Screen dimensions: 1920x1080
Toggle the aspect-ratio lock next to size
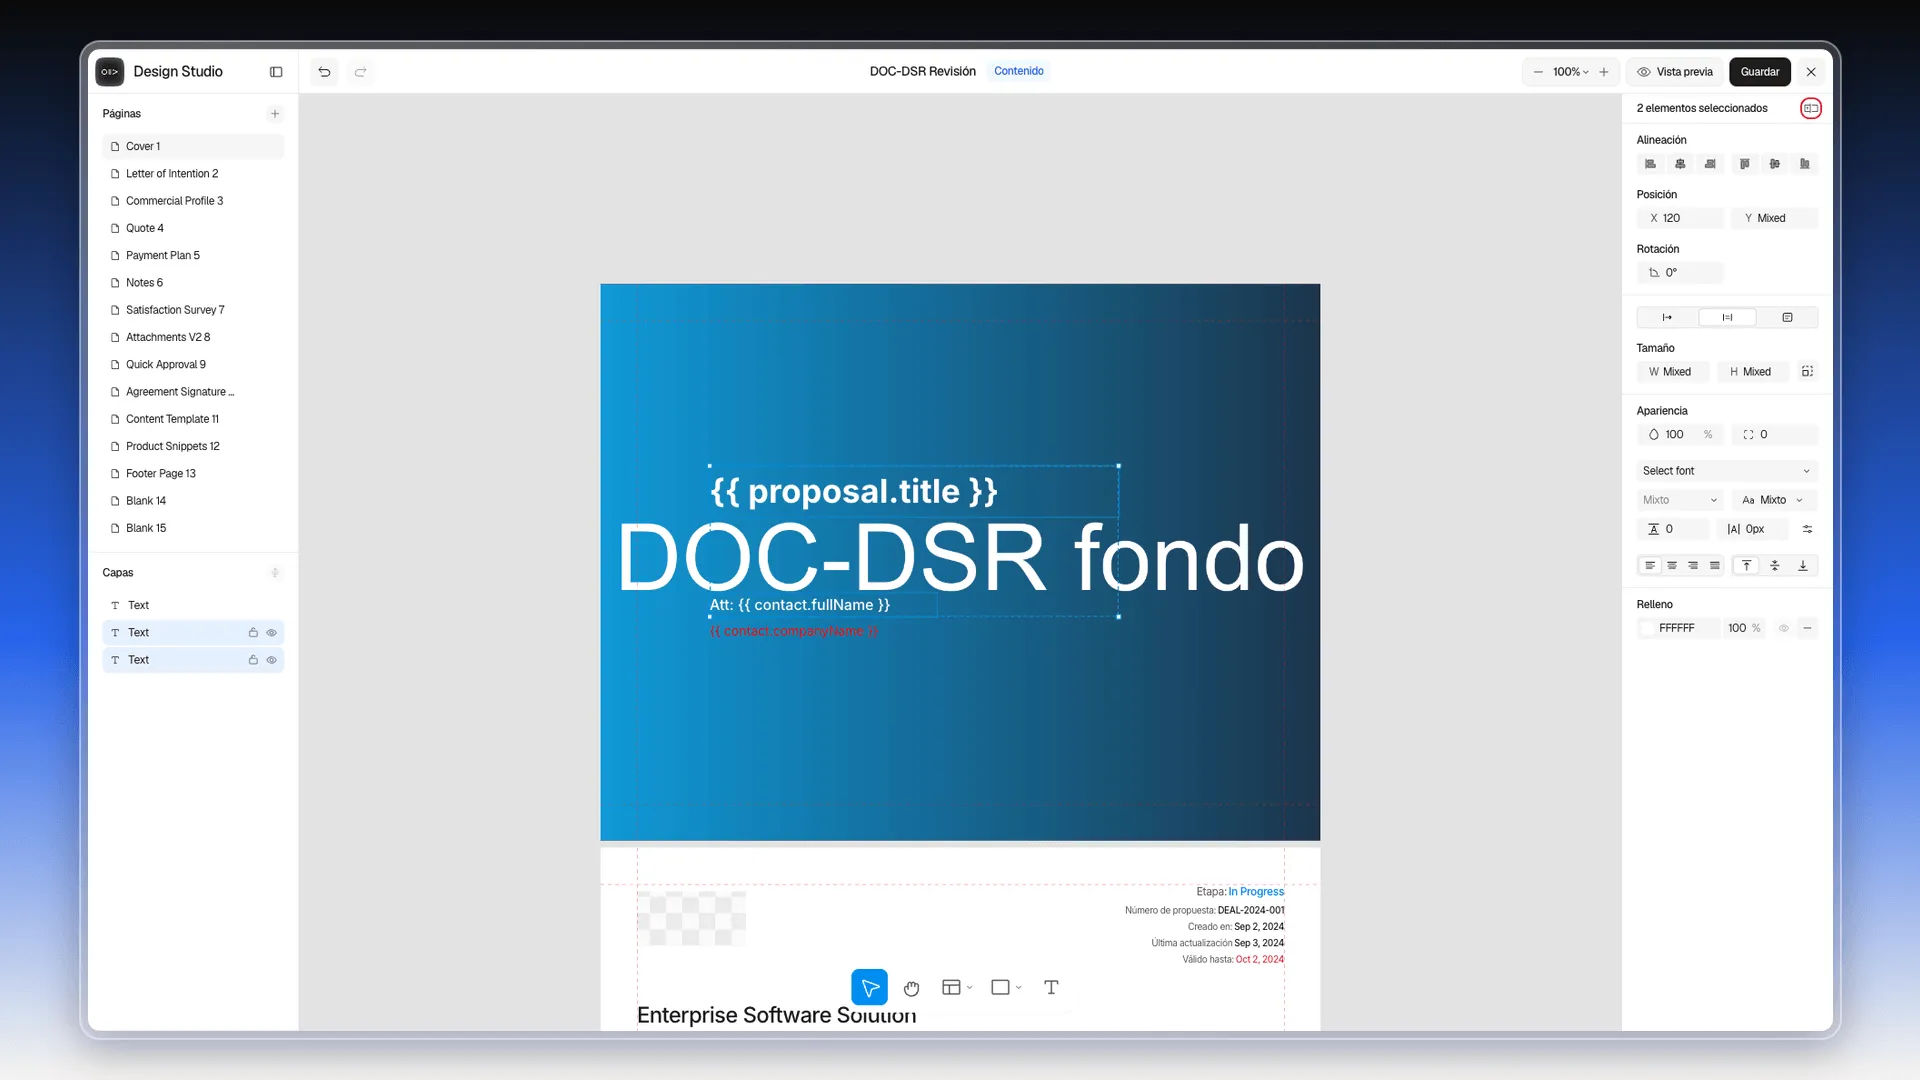1807,372
